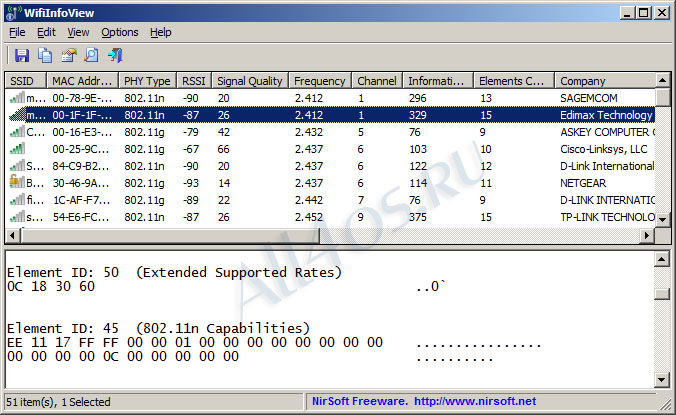Screen dimensions: 676x415
Task: Open the File menu
Action: click(17, 32)
